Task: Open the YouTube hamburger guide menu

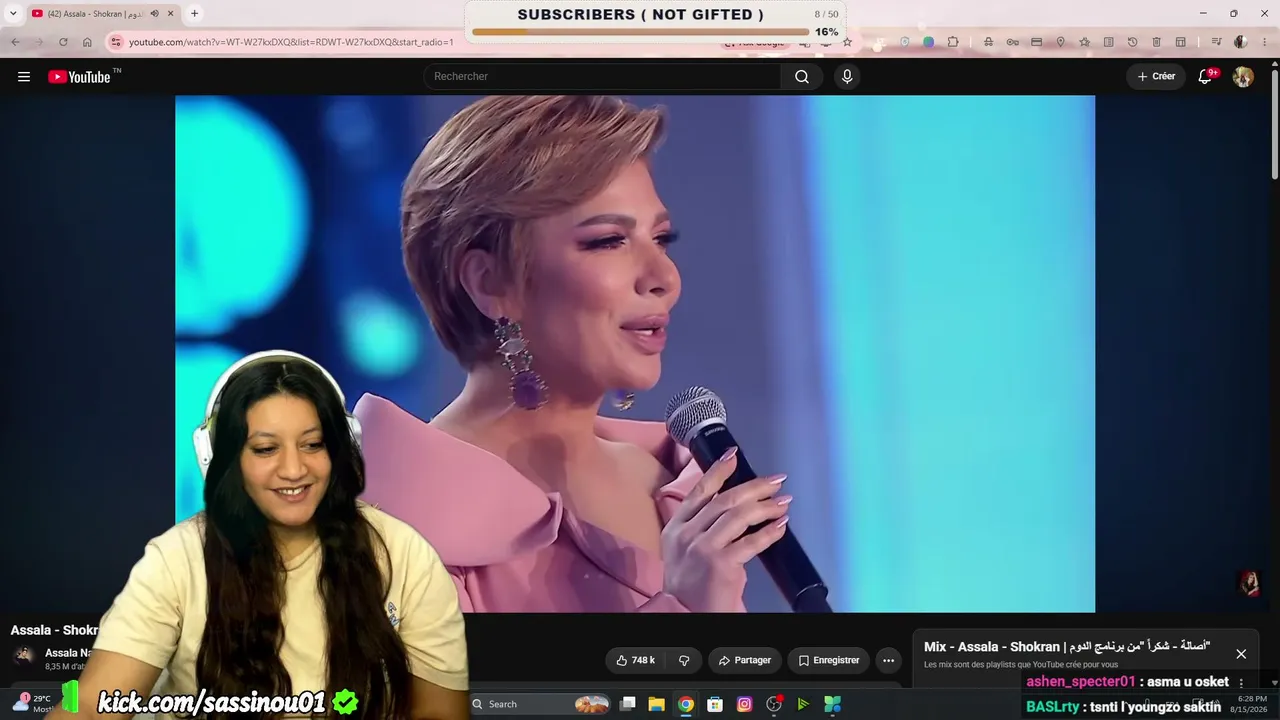Action: click(24, 77)
